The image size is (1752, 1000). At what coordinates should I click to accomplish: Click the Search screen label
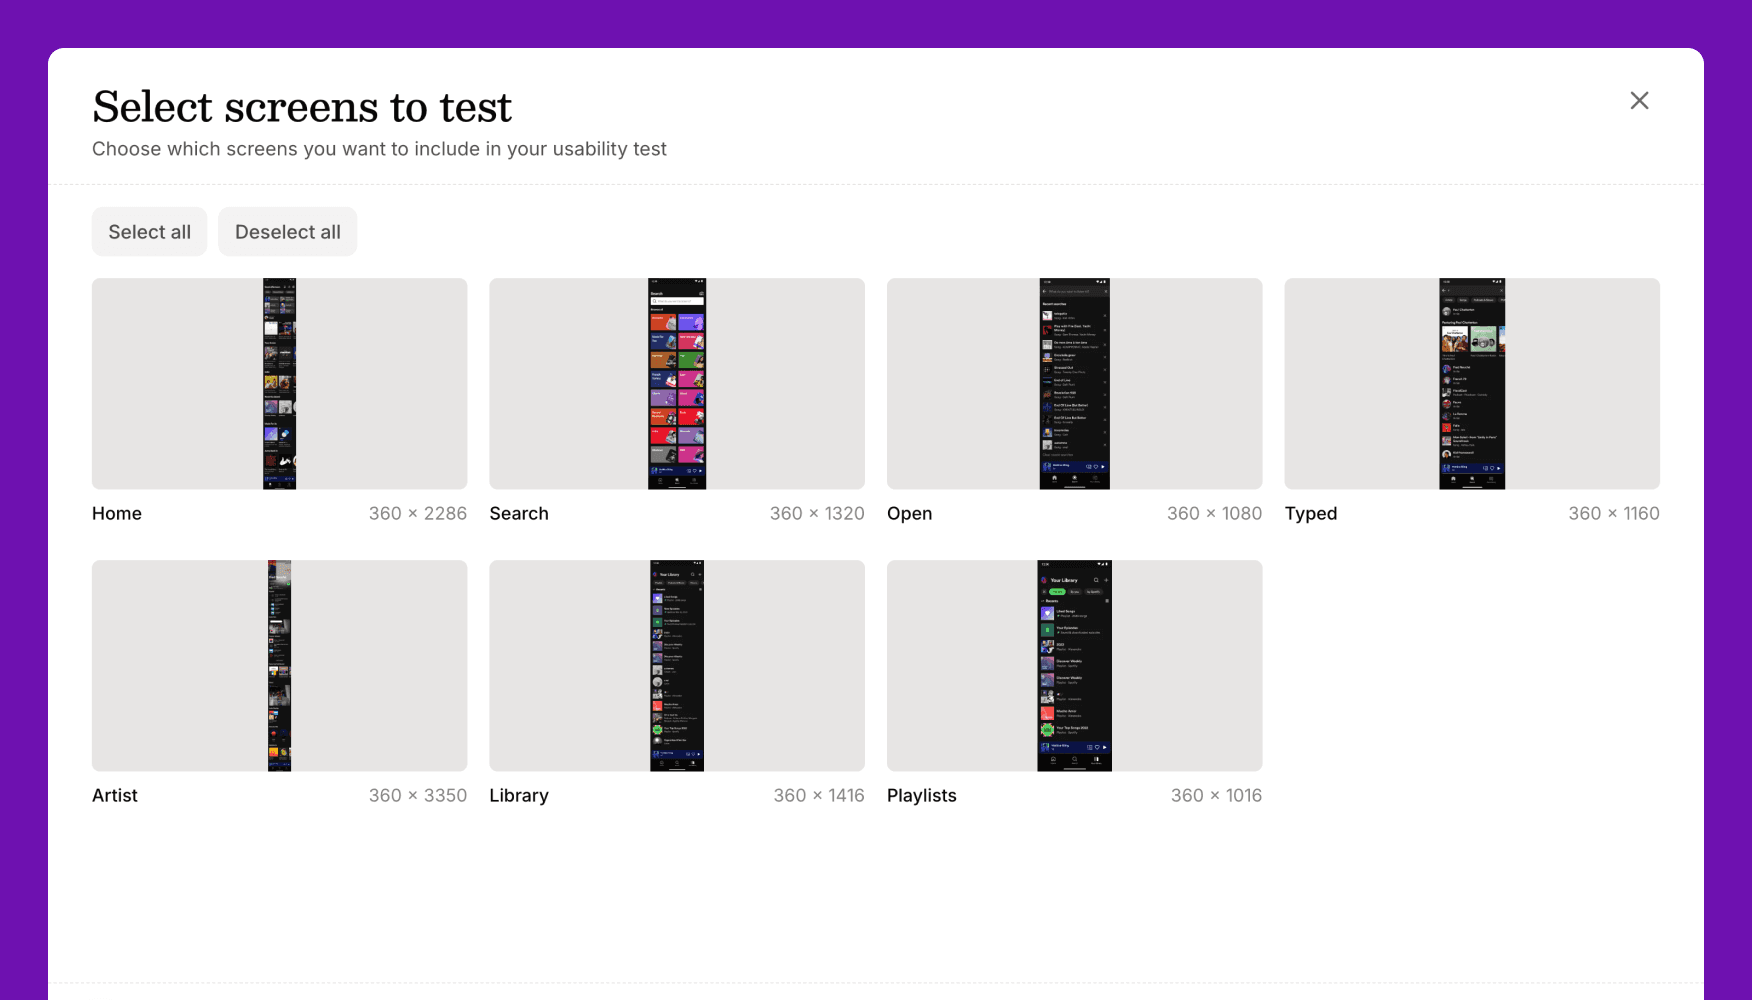[x=519, y=513]
